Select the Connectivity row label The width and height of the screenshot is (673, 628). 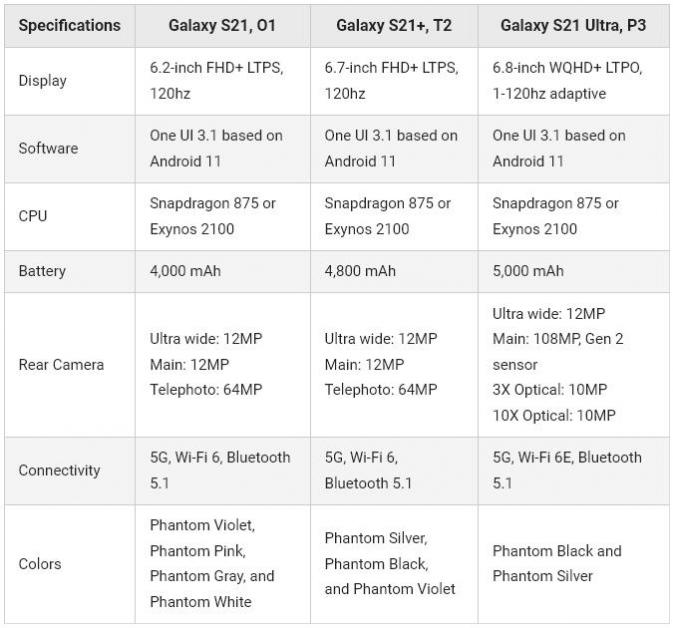click(59, 470)
